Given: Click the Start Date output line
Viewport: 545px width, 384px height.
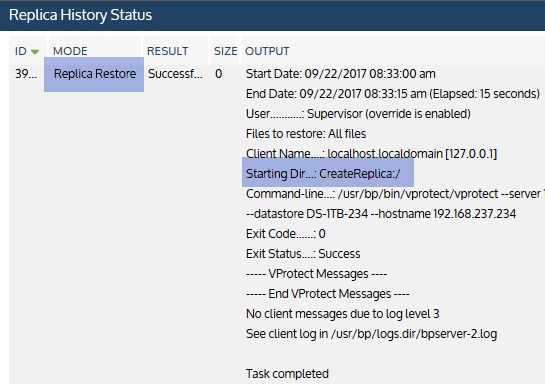Looking at the screenshot, I should pos(341,74).
